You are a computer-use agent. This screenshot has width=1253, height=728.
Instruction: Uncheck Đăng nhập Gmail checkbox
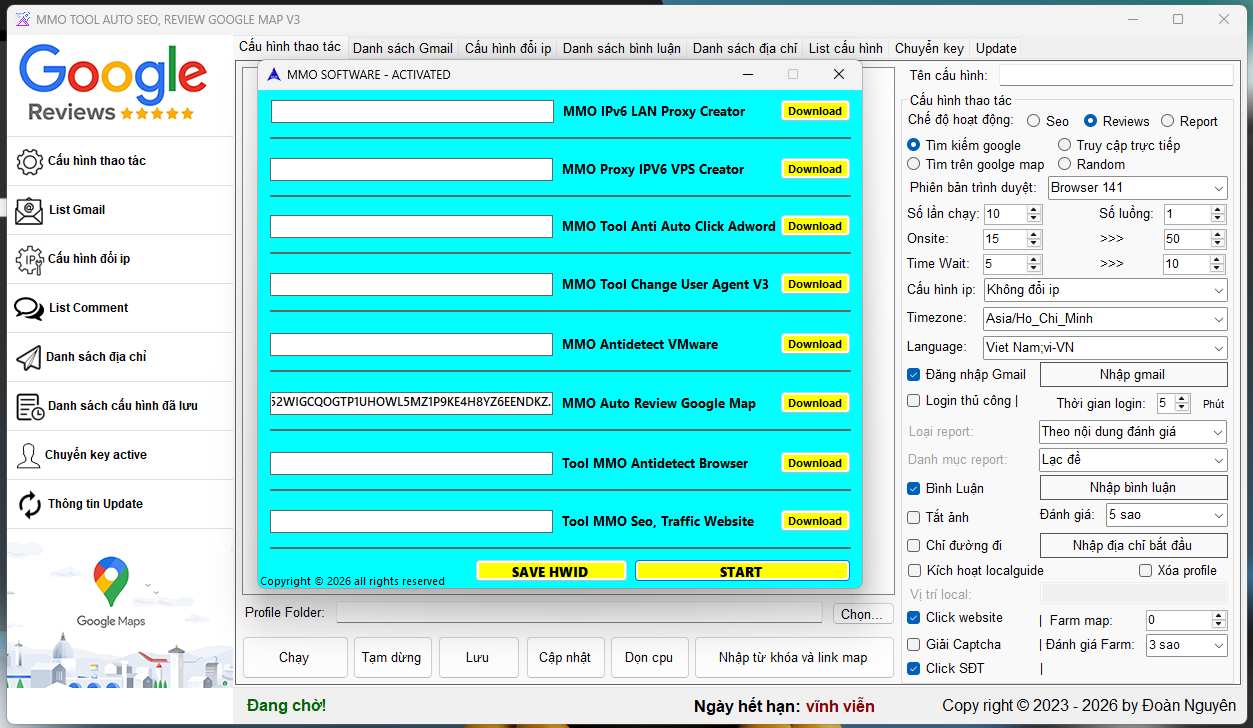[914, 374]
